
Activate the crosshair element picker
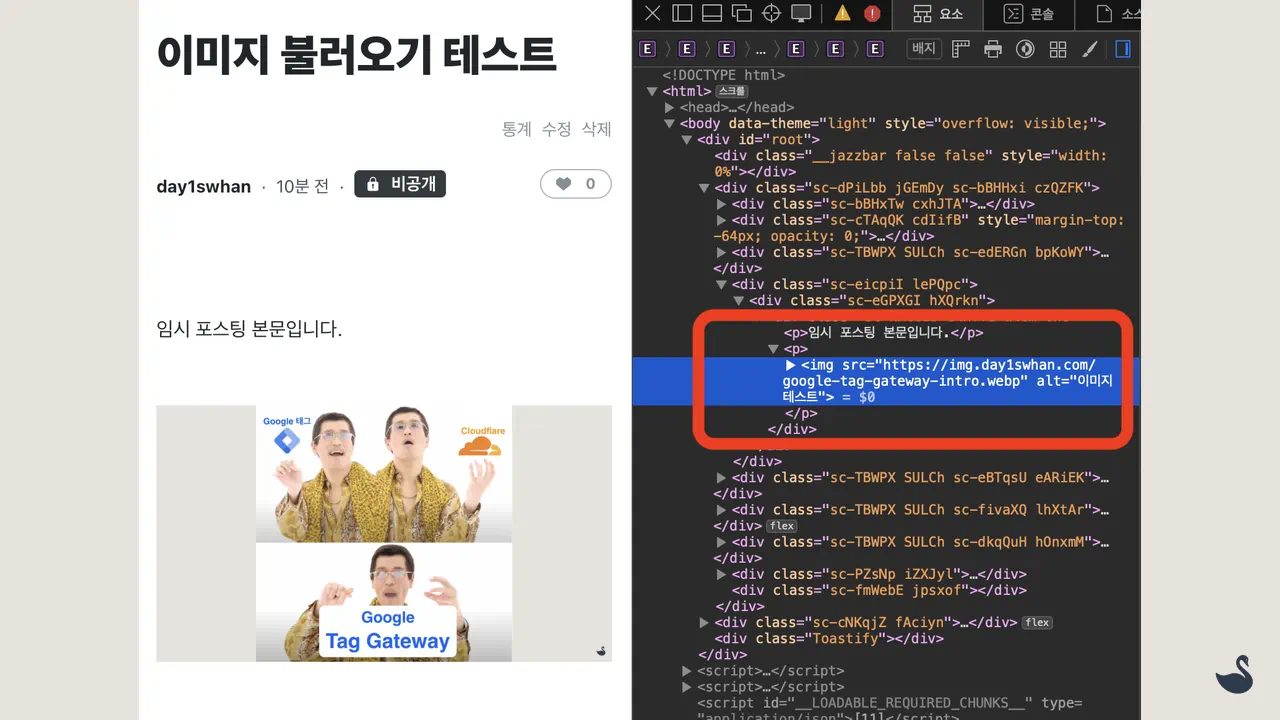[x=771, y=14]
